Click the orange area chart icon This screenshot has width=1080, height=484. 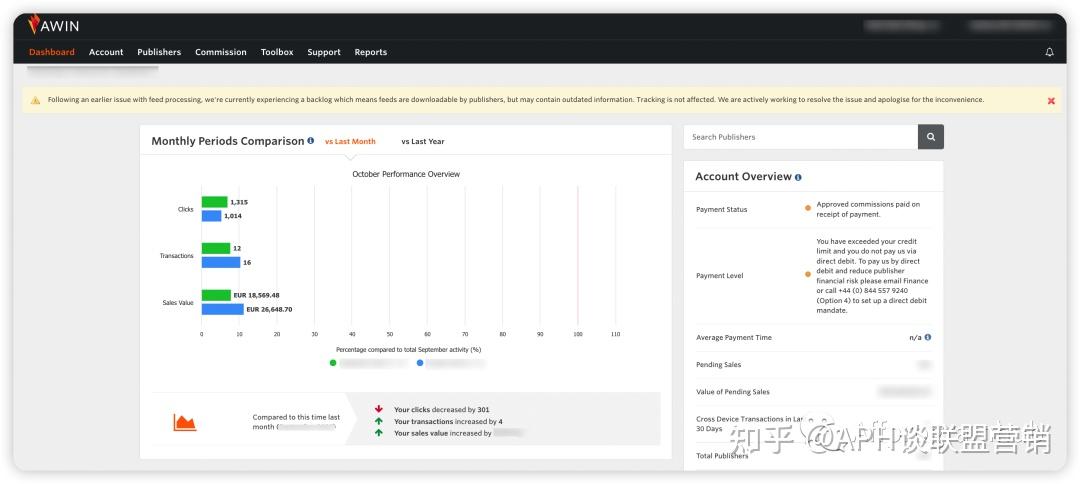click(185, 422)
